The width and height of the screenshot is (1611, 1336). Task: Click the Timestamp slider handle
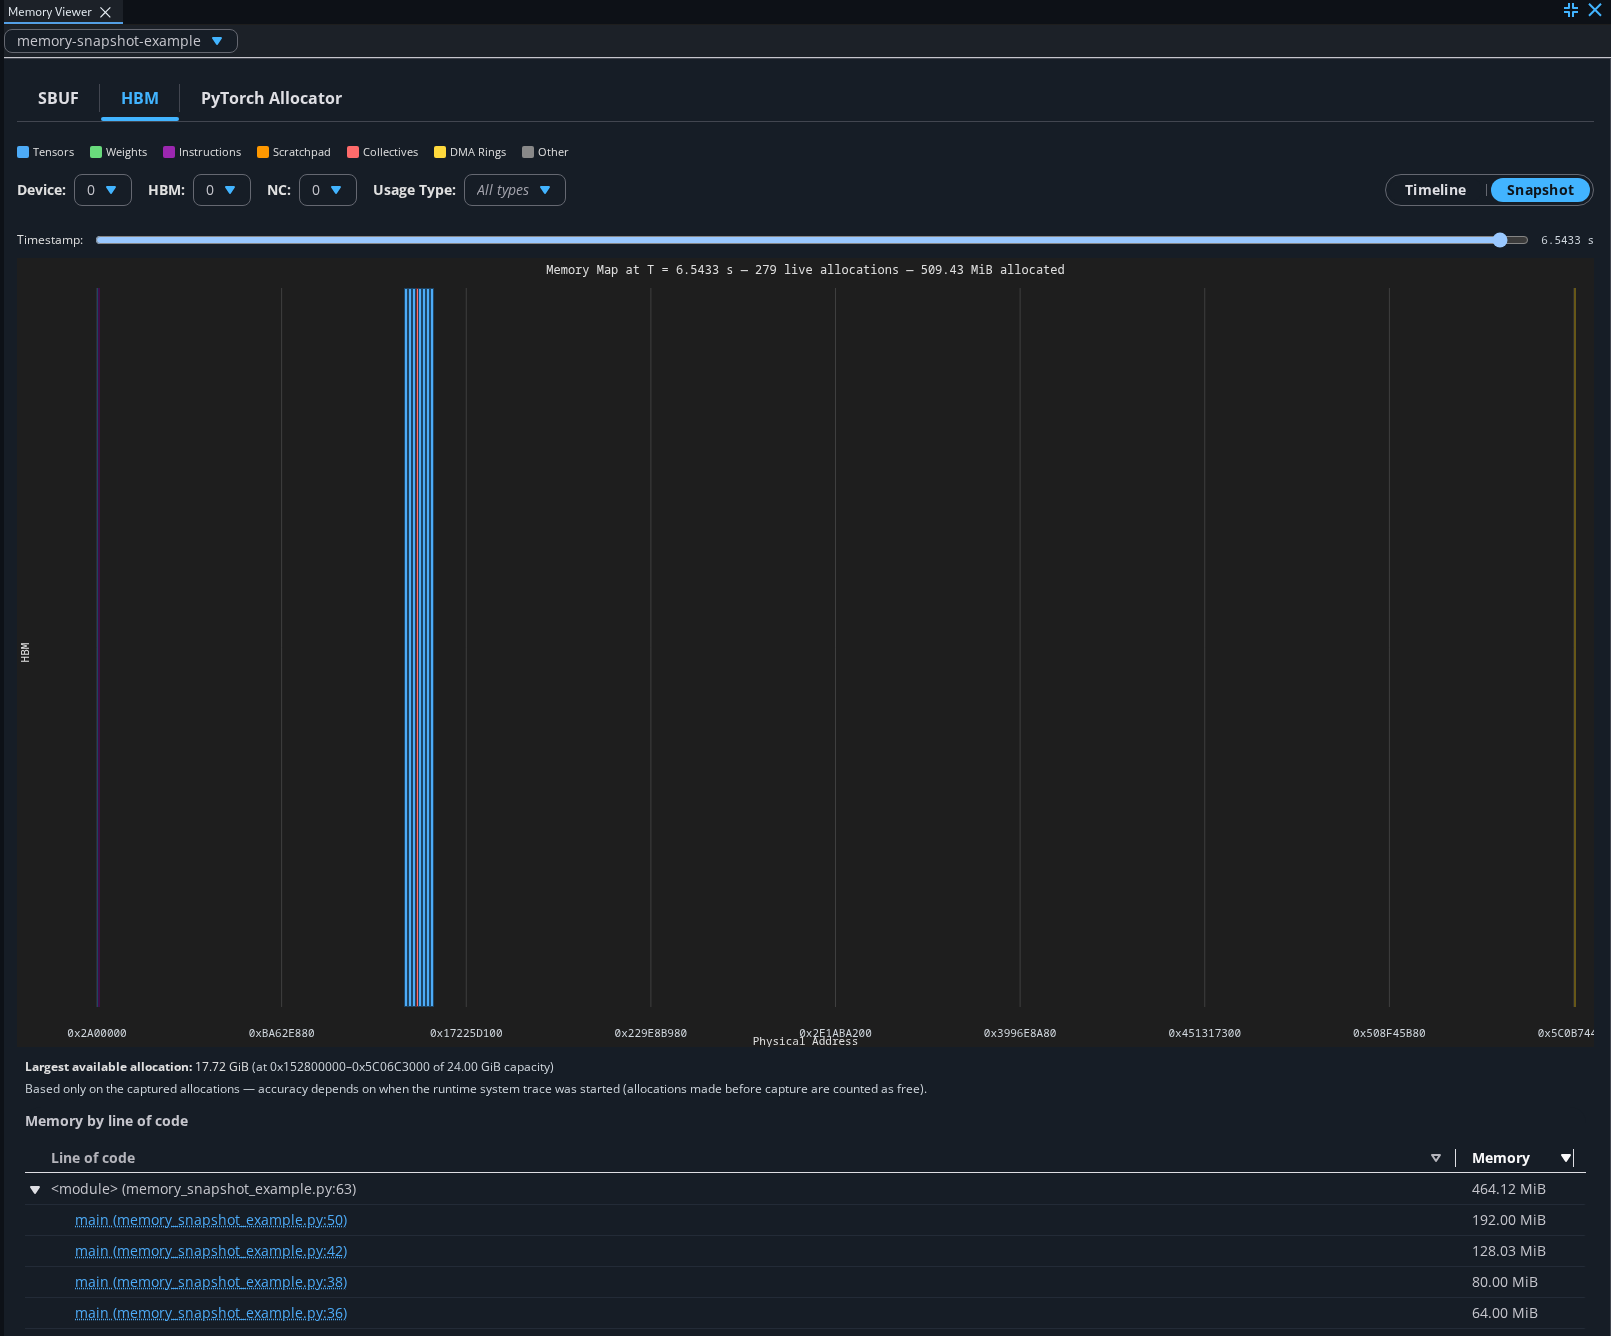coord(1500,240)
